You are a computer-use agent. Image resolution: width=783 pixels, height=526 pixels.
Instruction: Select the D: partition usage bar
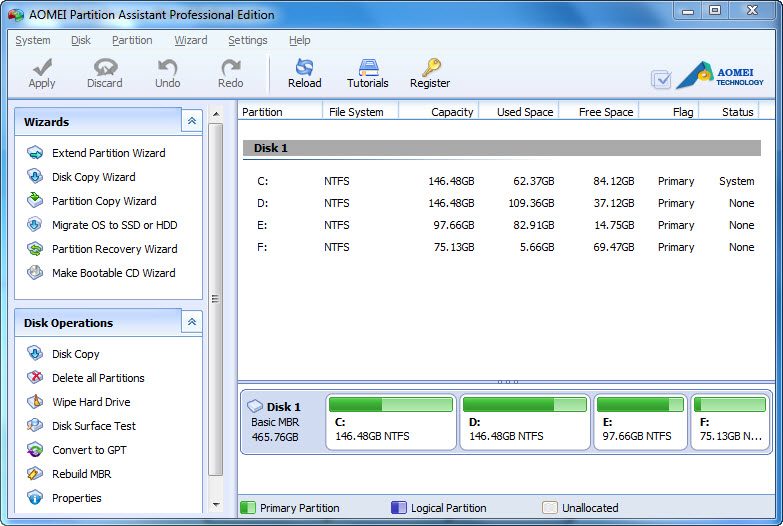tap(525, 404)
